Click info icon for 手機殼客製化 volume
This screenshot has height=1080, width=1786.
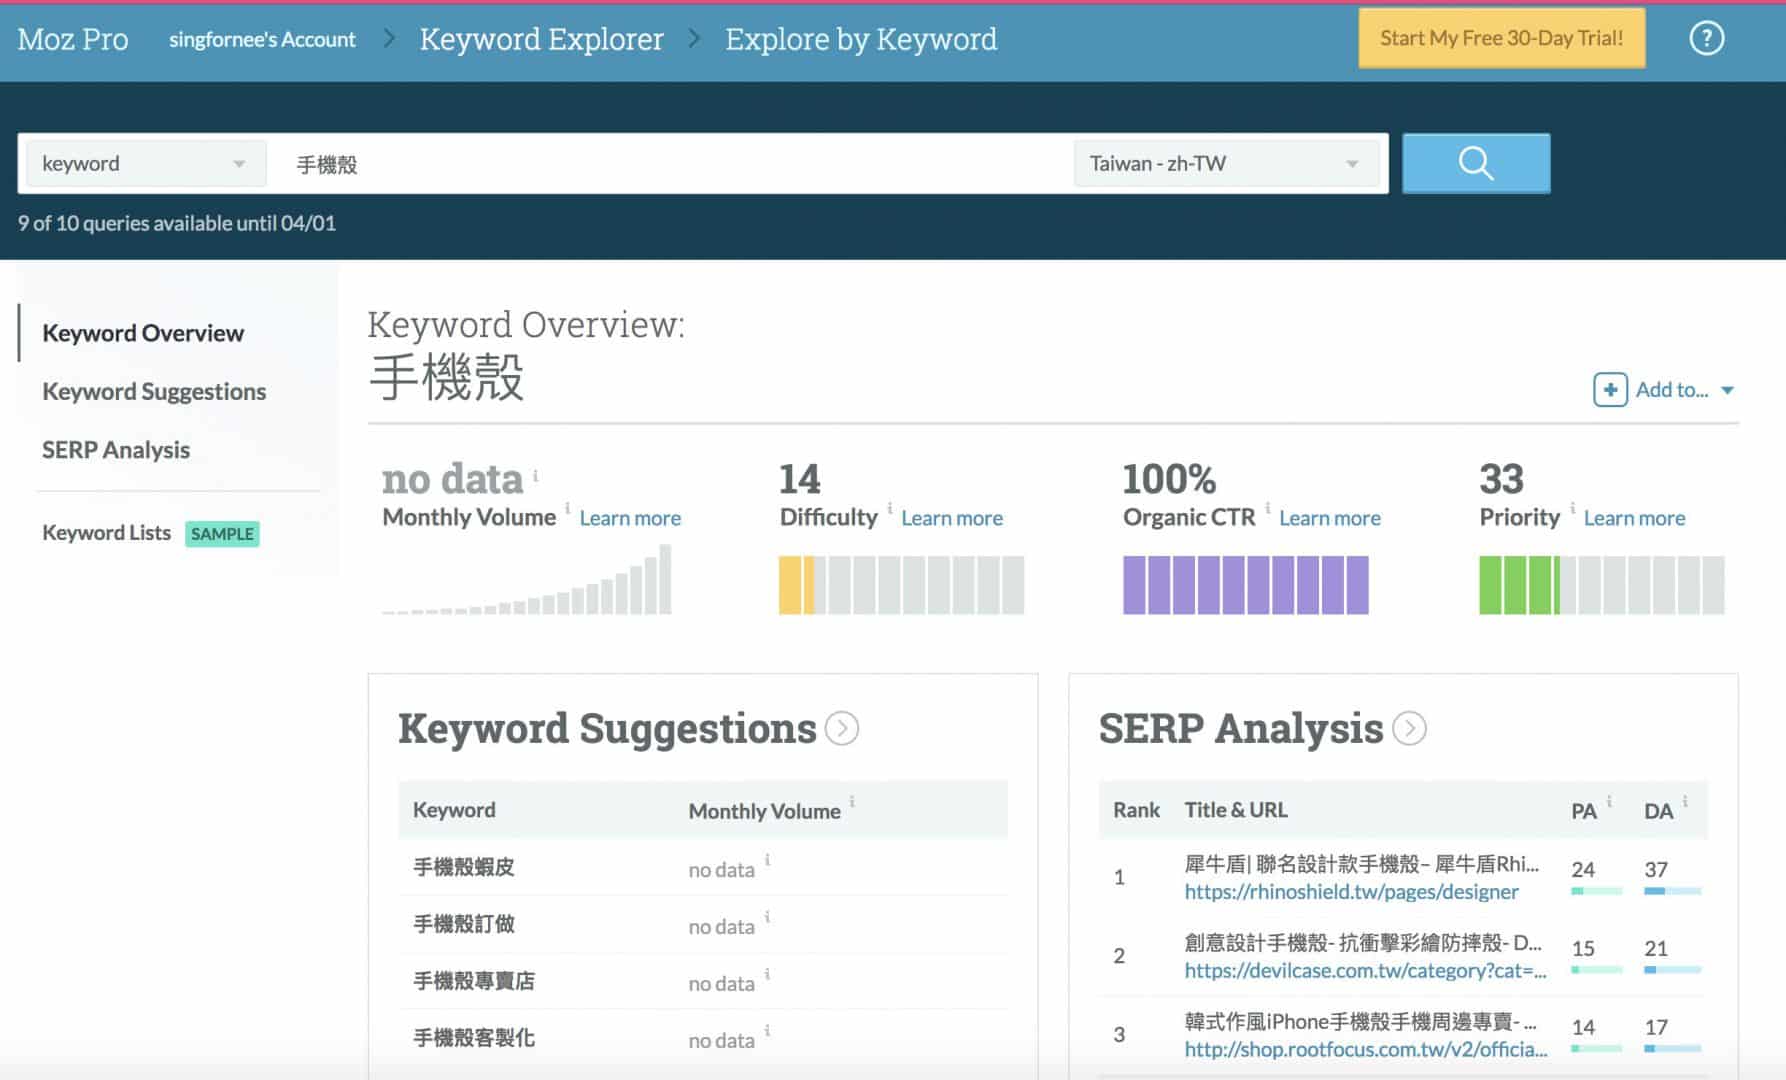click(767, 1031)
